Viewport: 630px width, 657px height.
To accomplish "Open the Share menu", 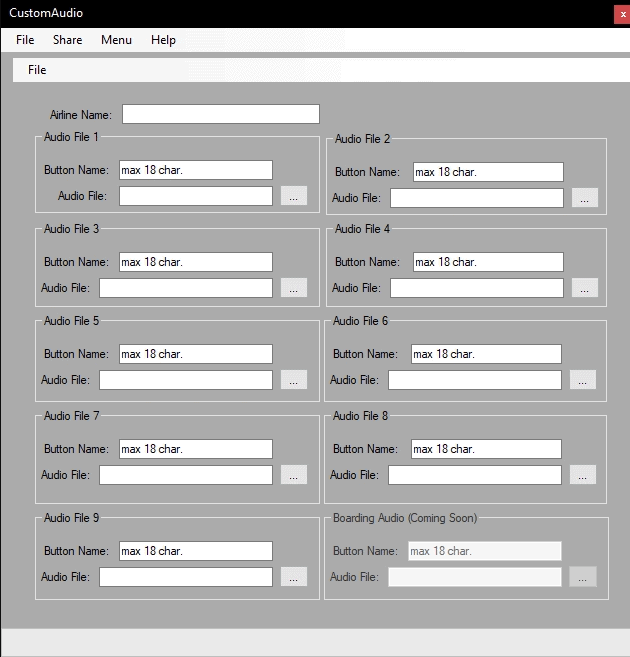I will pos(68,40).
